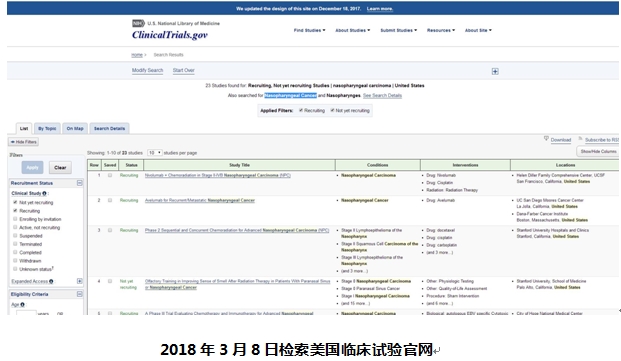Open the studies per page dropdown
This screenshot has height=361, width=621.
[154, 152]
